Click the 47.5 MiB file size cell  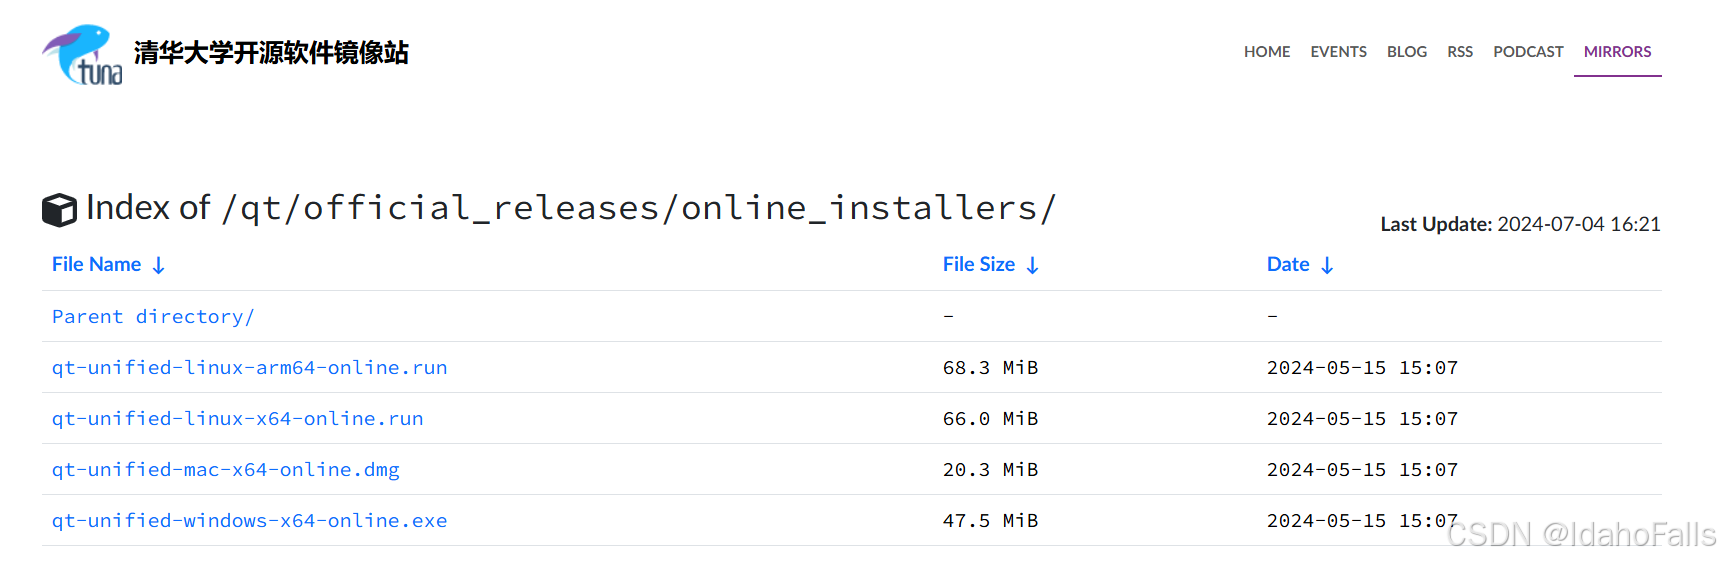[x=990, y=521]
